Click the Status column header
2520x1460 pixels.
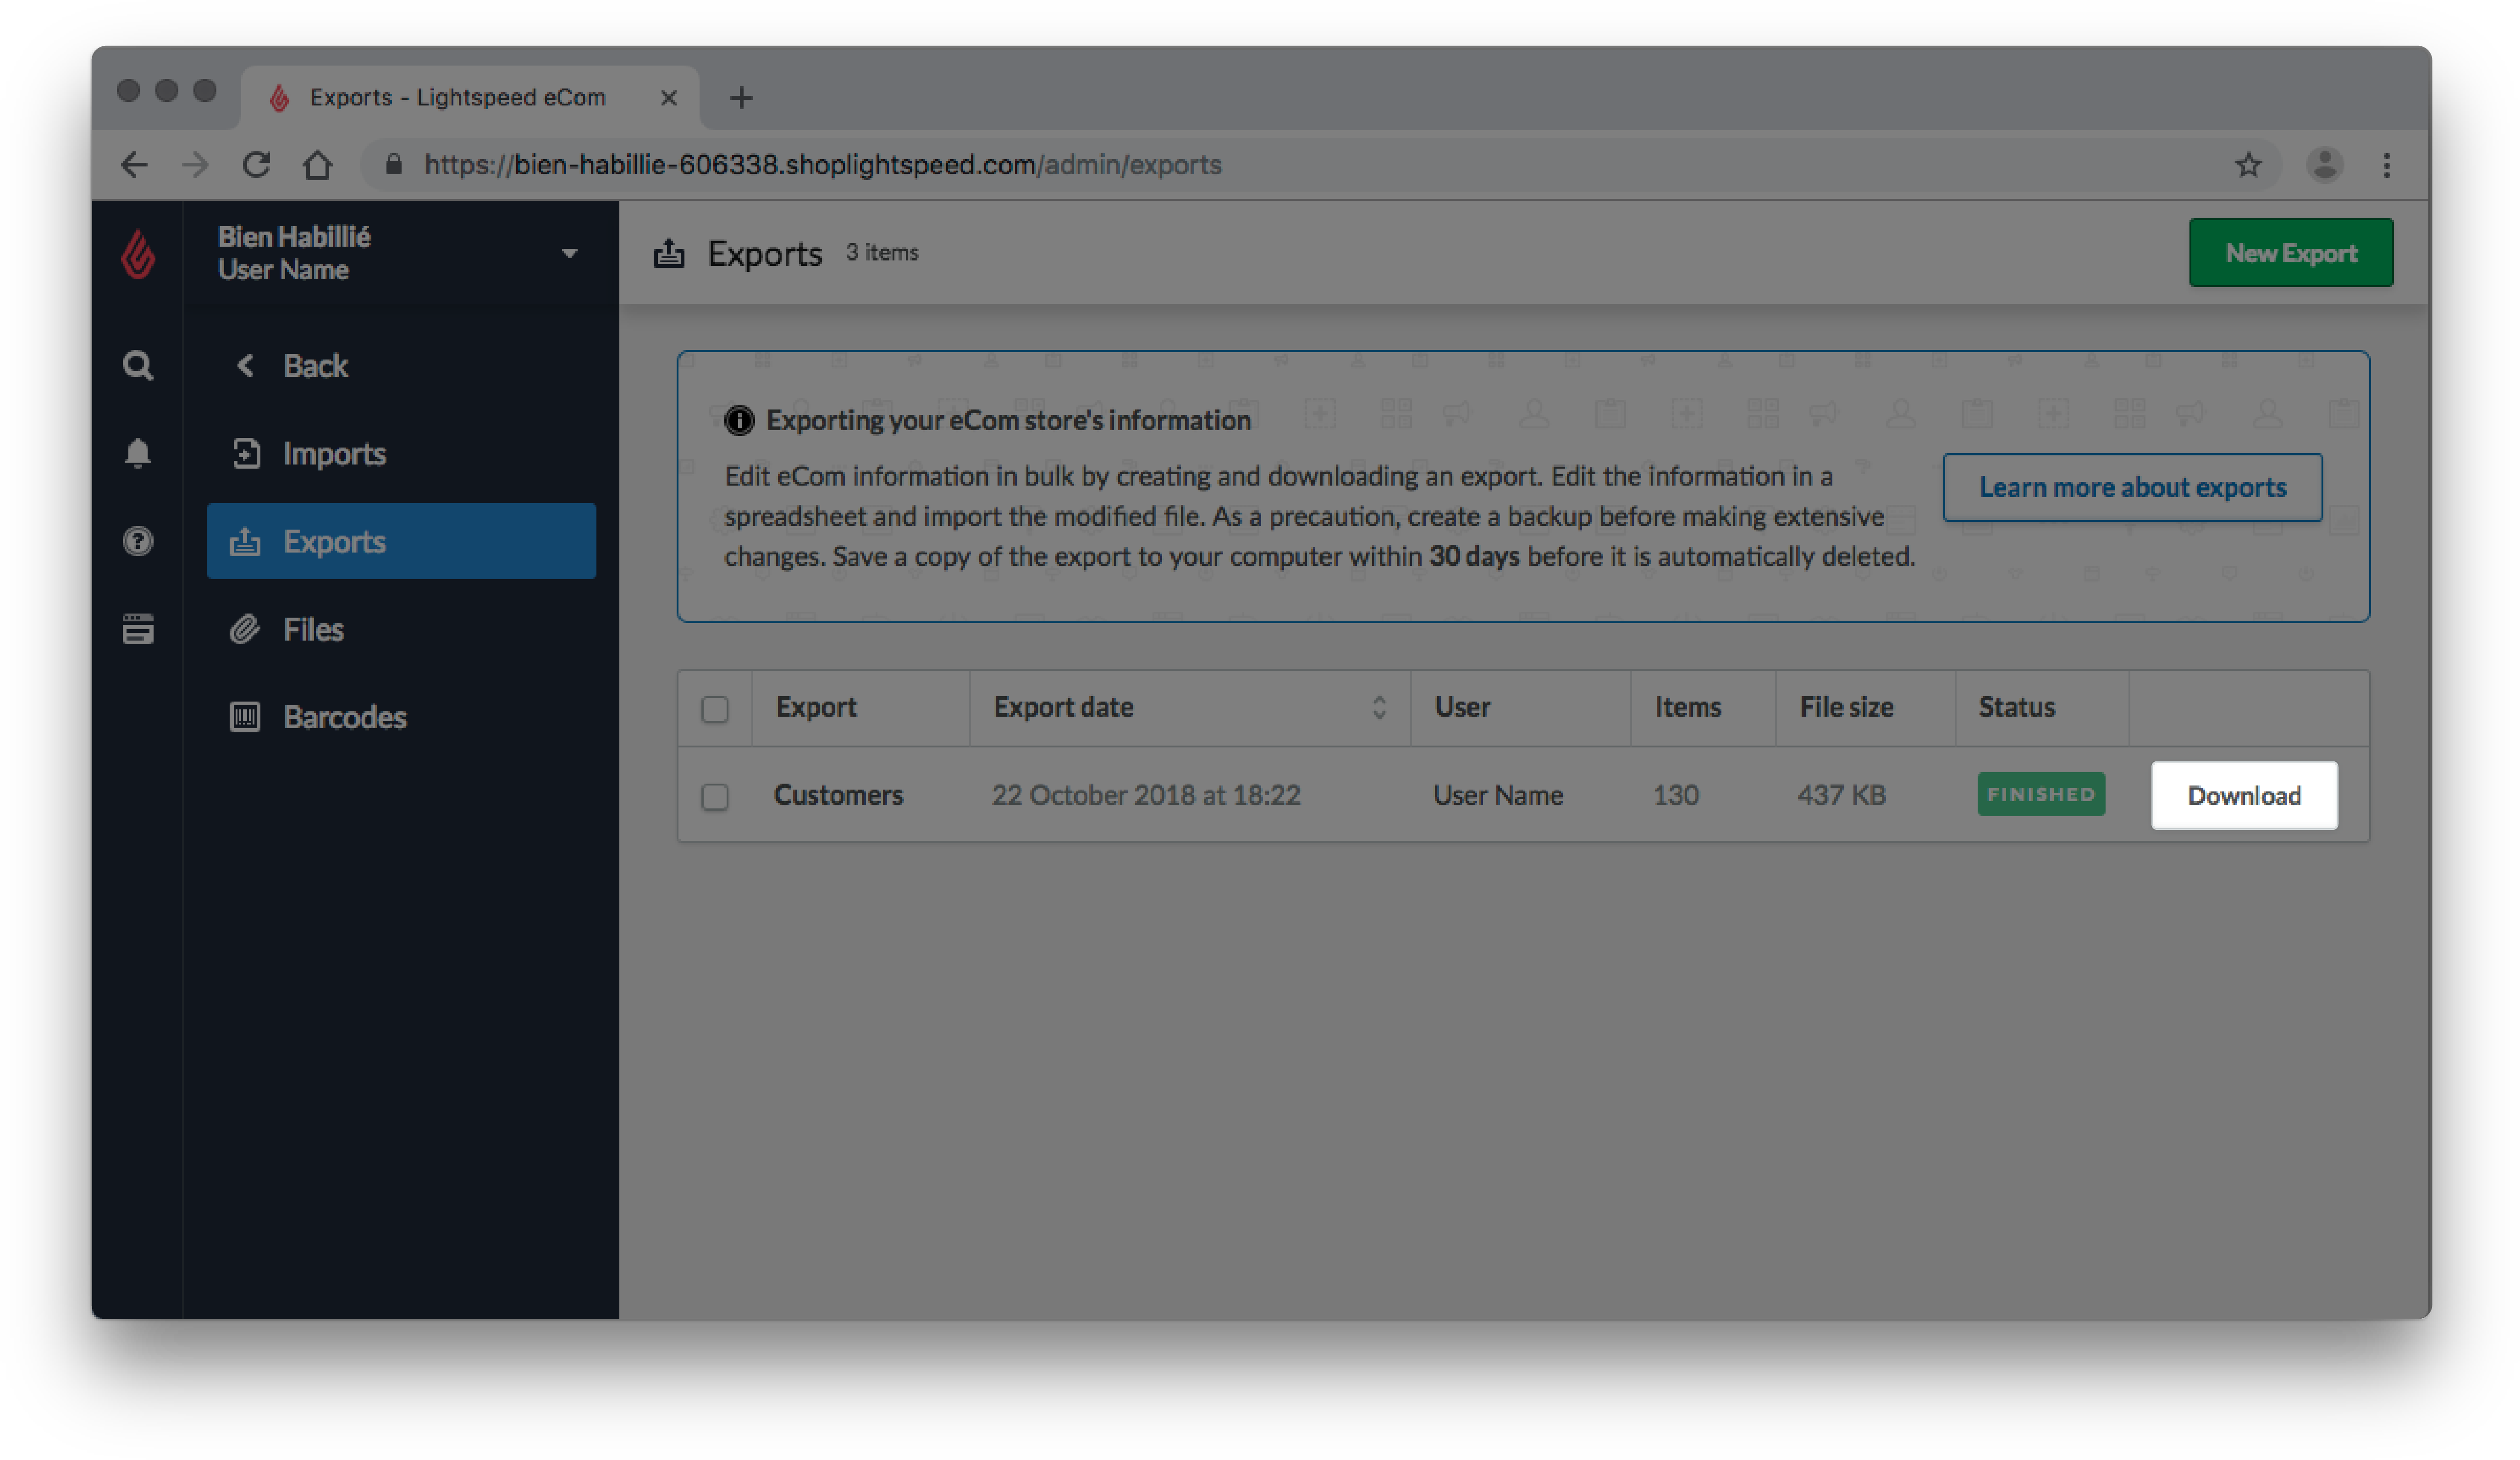(x=2016, y=707)
